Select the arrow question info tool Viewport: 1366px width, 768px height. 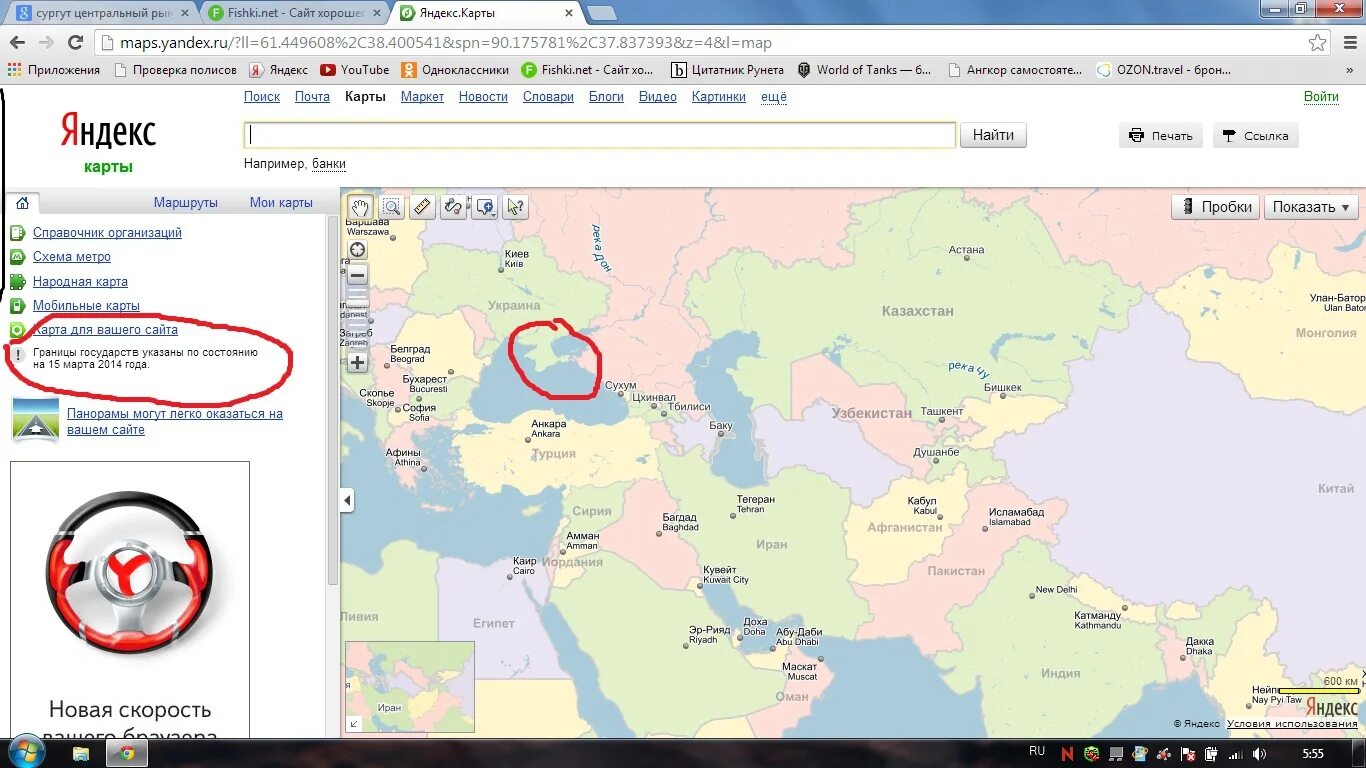point(516,207)
